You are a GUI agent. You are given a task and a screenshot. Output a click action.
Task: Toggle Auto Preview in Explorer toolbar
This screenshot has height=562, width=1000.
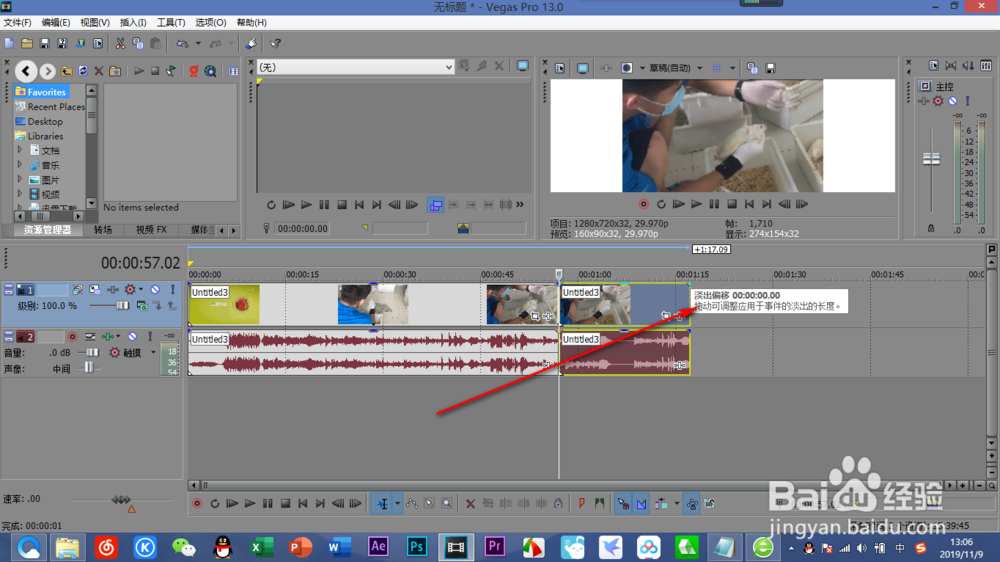point(171,71)
